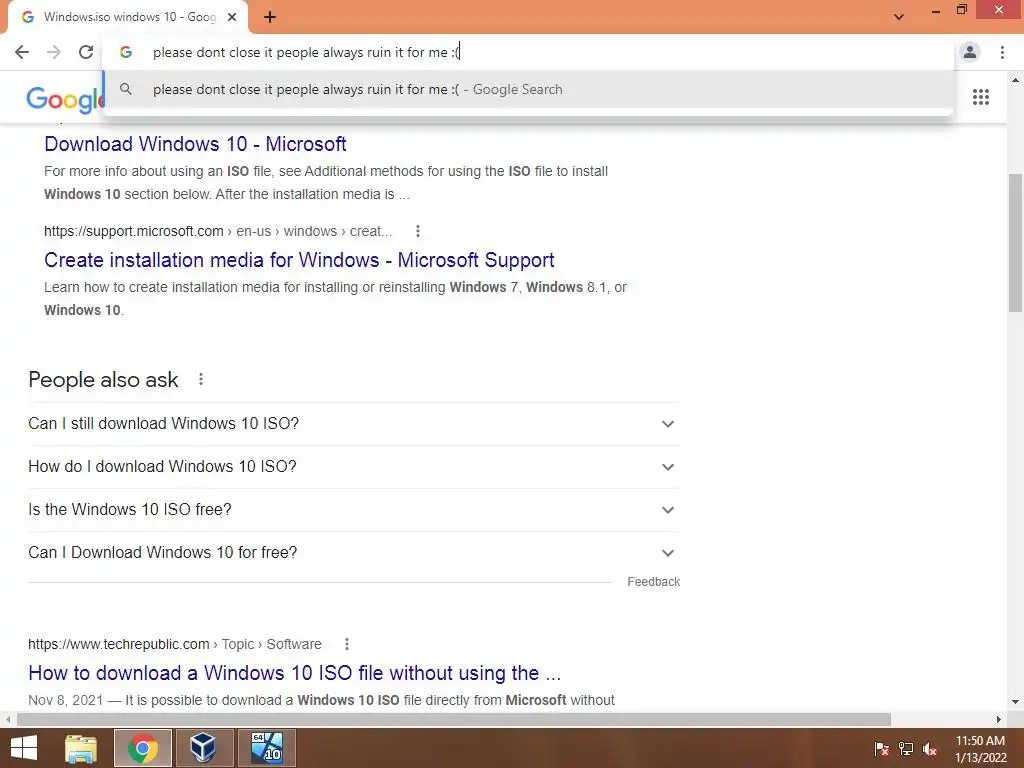Click the scroll up arrow
The image size is (1024, 768).
(x=1015, y=80)
